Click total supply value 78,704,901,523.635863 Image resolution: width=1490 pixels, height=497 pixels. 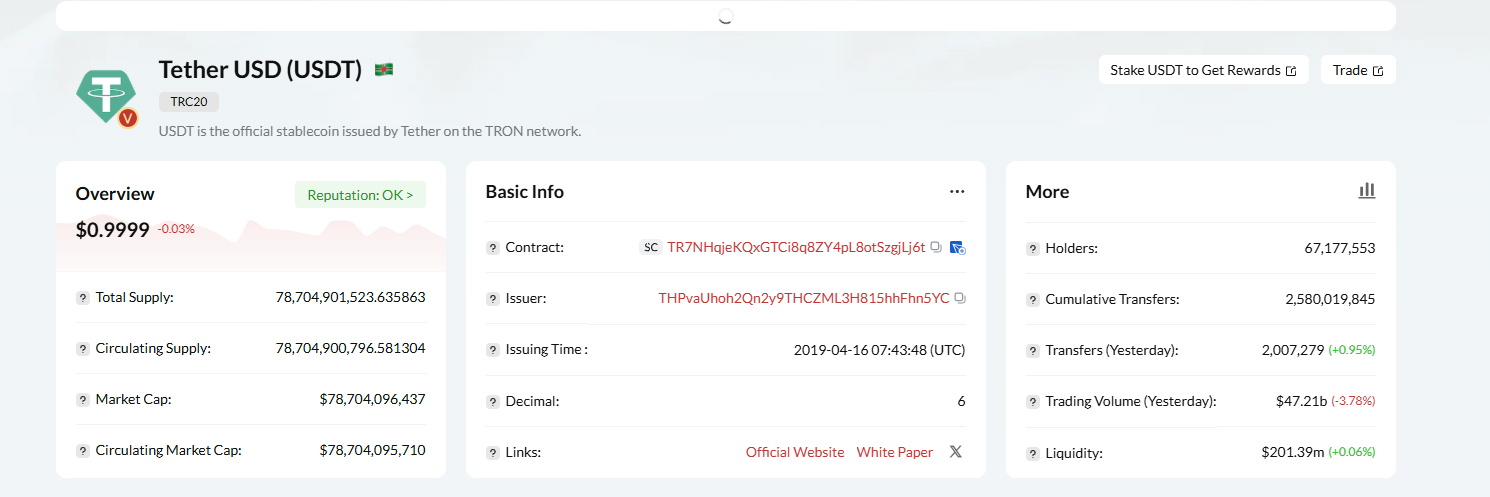[351, 297]
